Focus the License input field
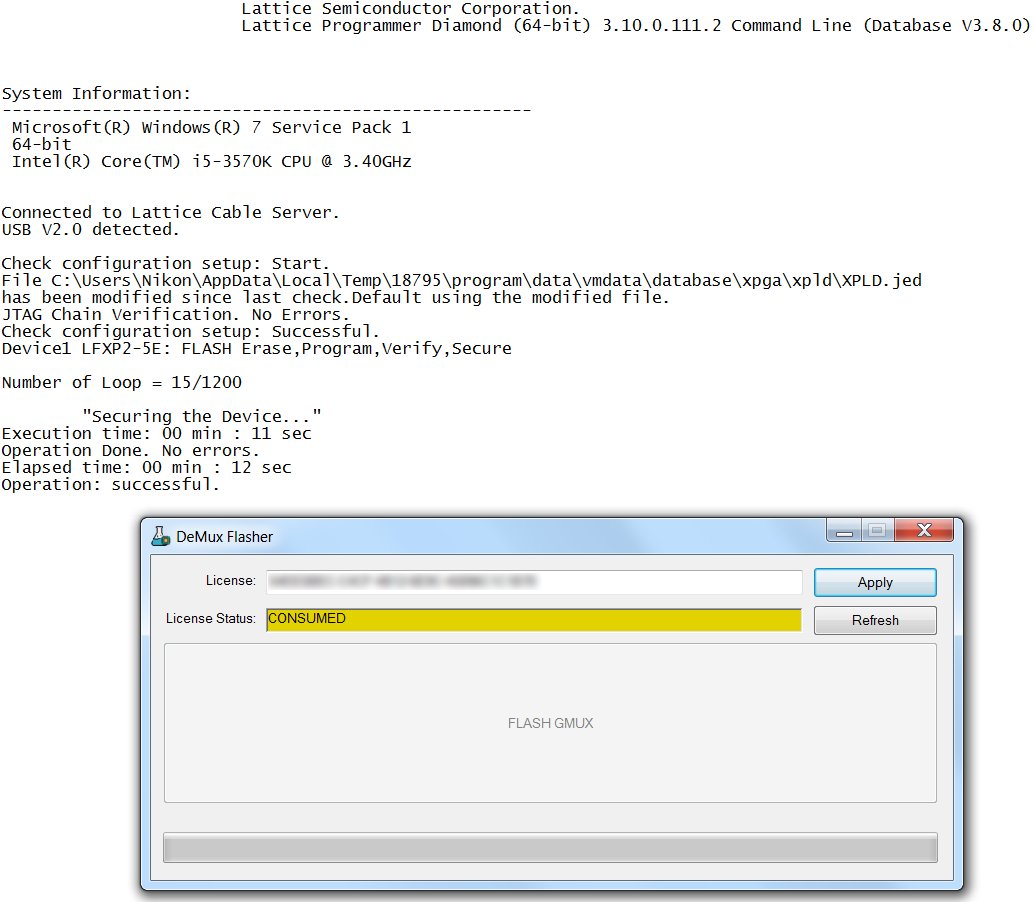This screenshot has height=902, width=1034. [x=534, y=582]
